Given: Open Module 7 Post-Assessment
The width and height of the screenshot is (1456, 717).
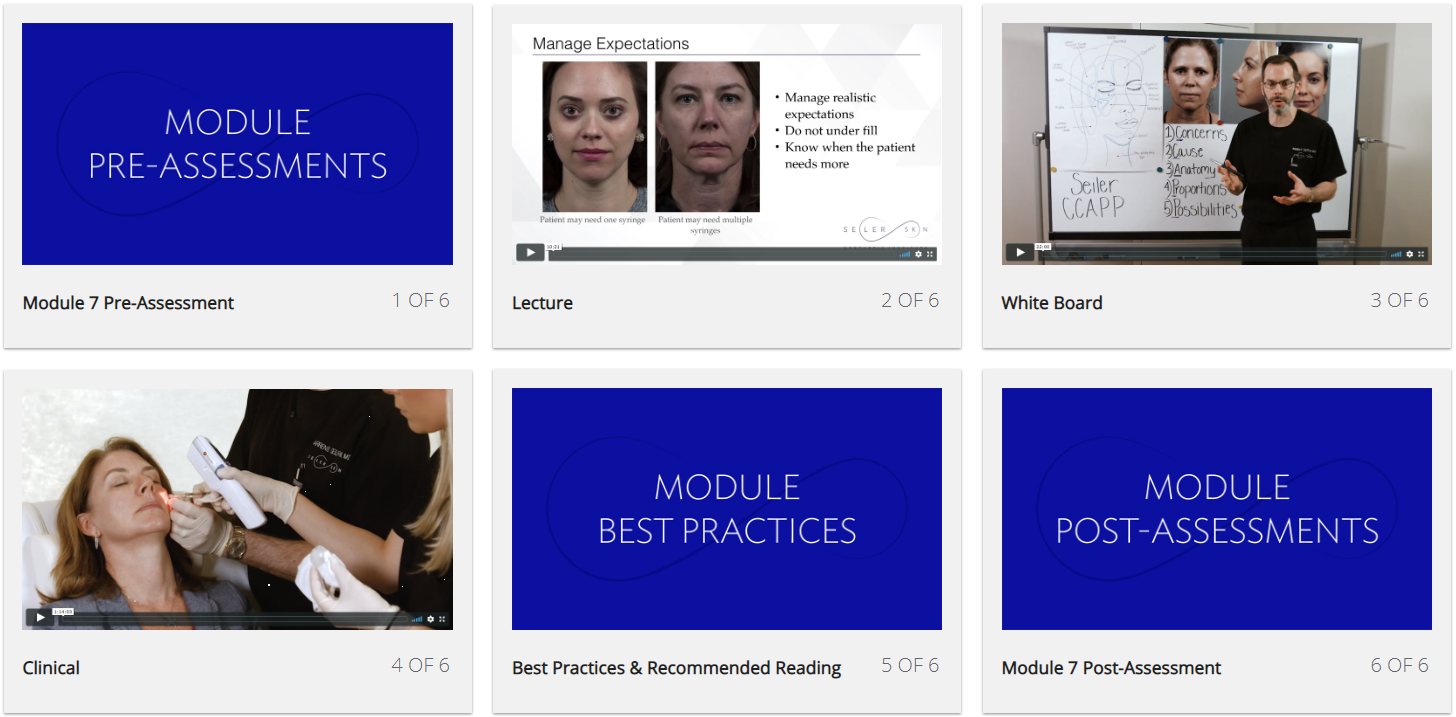Looking at the screenshot, I should (1111, 668).
